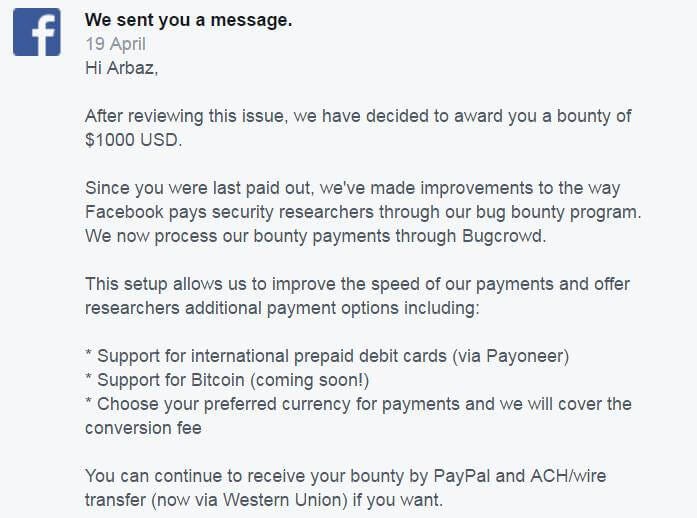Image resolution: width=697 pixels, height=518 pixels.
Task: Click the 'Since you were last paid out' line
Action: tap(353, 188)
